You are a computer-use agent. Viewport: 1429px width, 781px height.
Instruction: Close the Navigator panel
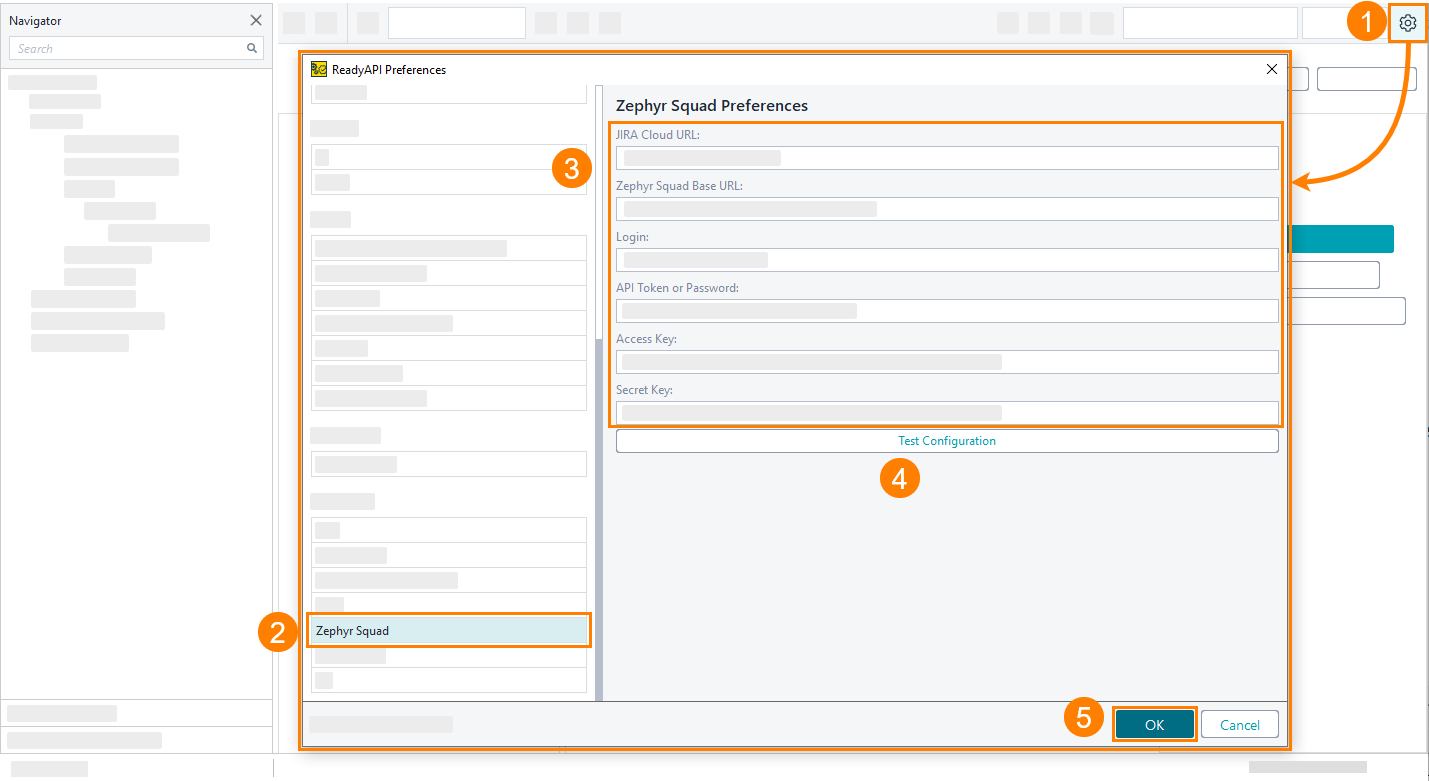click(x=256, y=20)
